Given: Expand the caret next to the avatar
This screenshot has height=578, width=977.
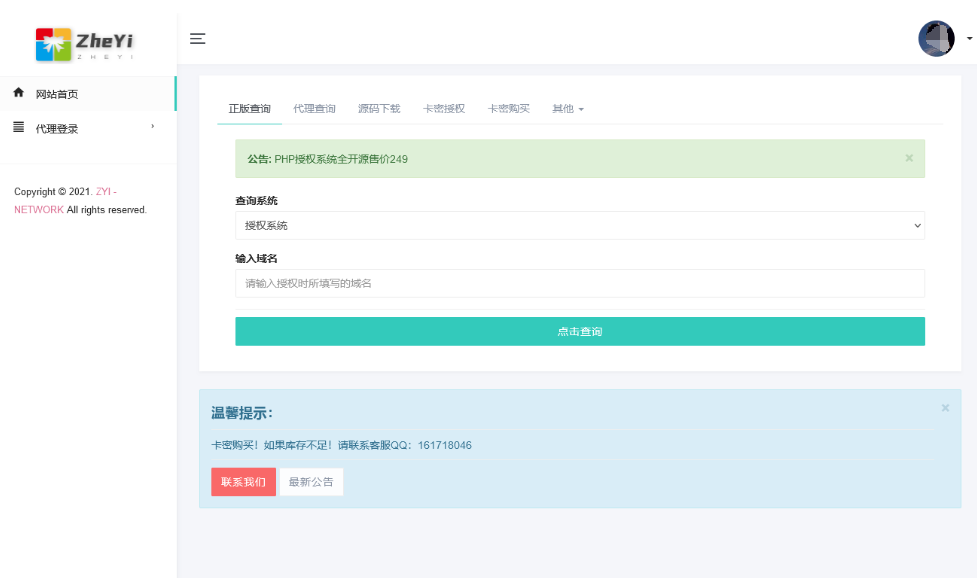Looking at the screenshot, I should pos(969,38).
